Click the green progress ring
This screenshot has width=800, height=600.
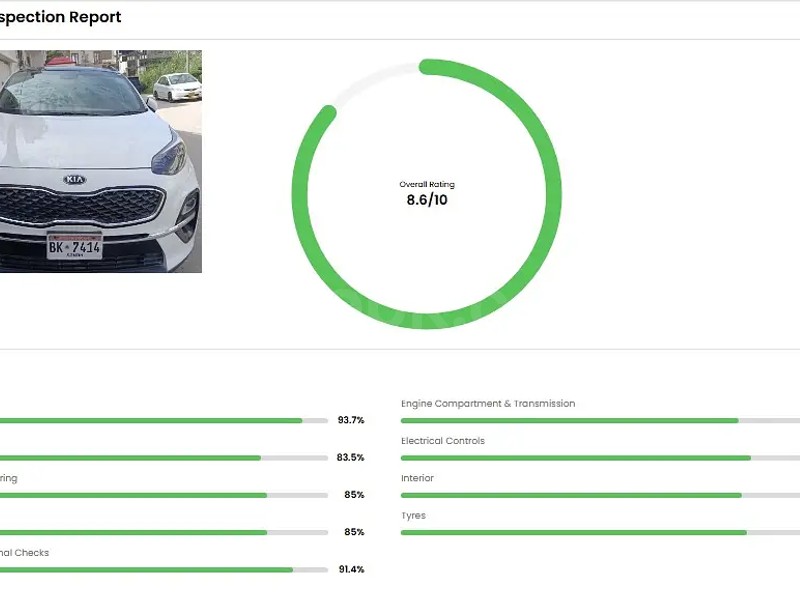coord(426,60)
